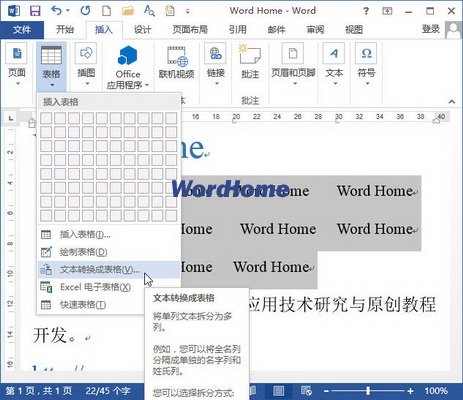Redo with the repeat arrow icon
463x400 pixels.
[x=85, y=11]
